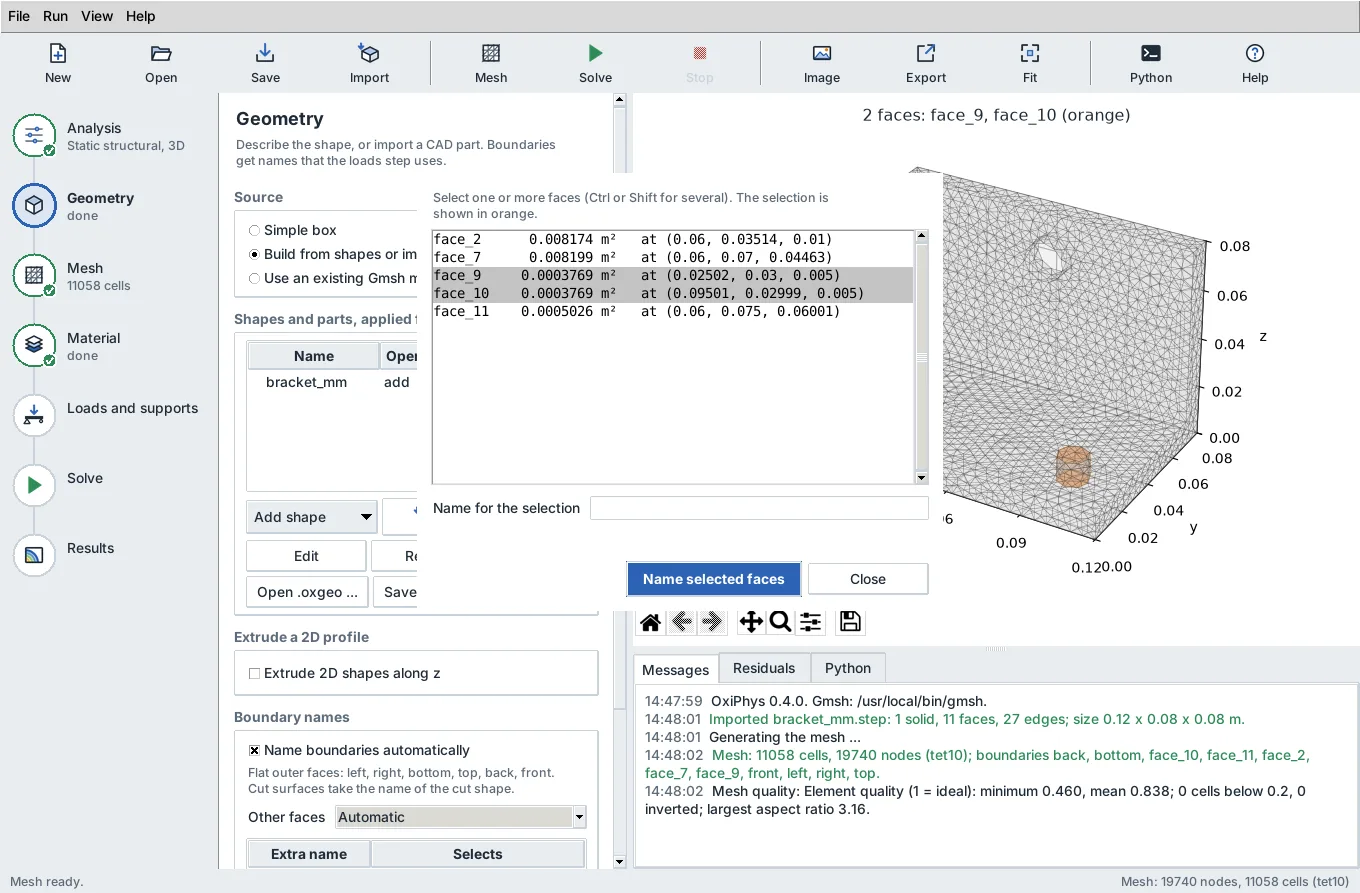
Task: Open a project with the Open icon
Action: click(161, 63)
